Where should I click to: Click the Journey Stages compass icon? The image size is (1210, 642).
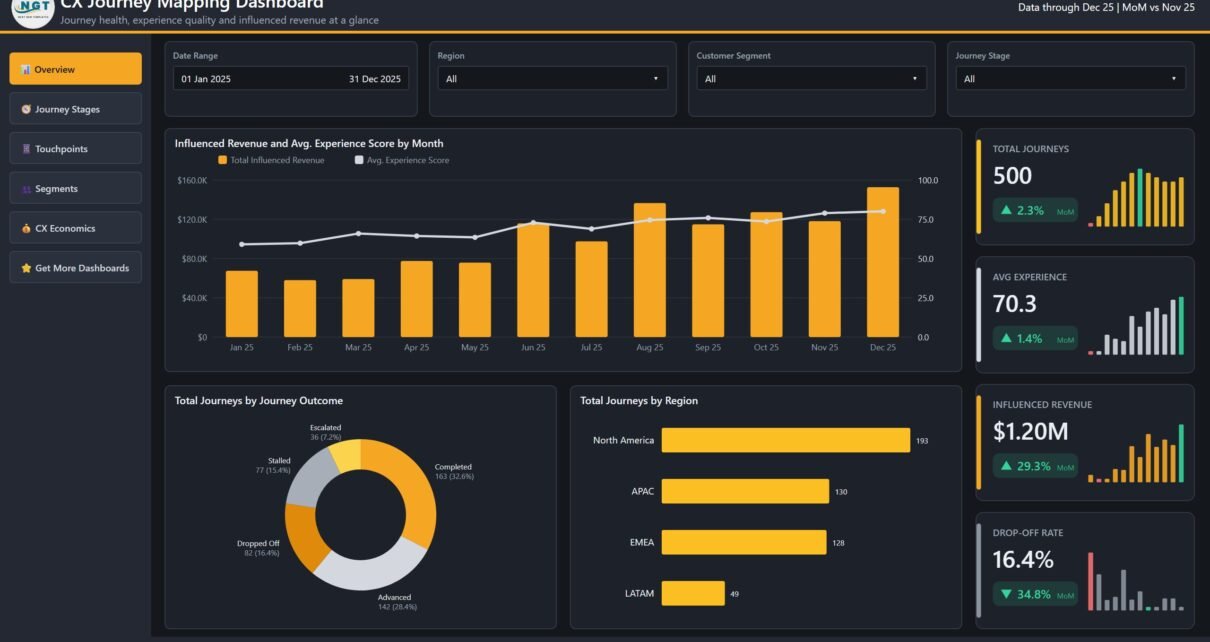pos(25,109)
